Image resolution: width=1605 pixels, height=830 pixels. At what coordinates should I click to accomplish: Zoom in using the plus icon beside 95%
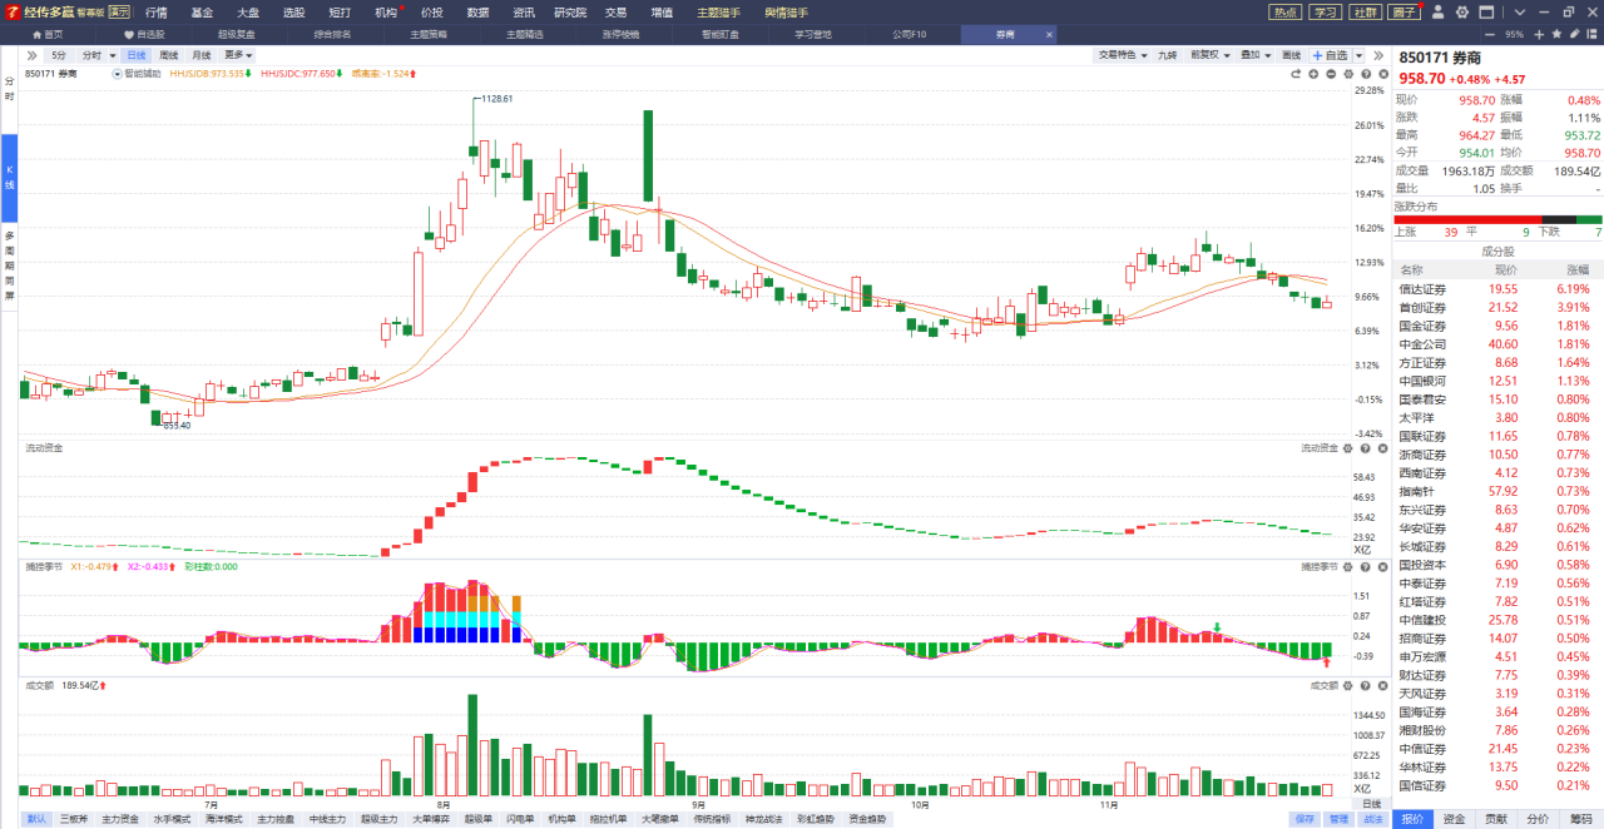1539,34
